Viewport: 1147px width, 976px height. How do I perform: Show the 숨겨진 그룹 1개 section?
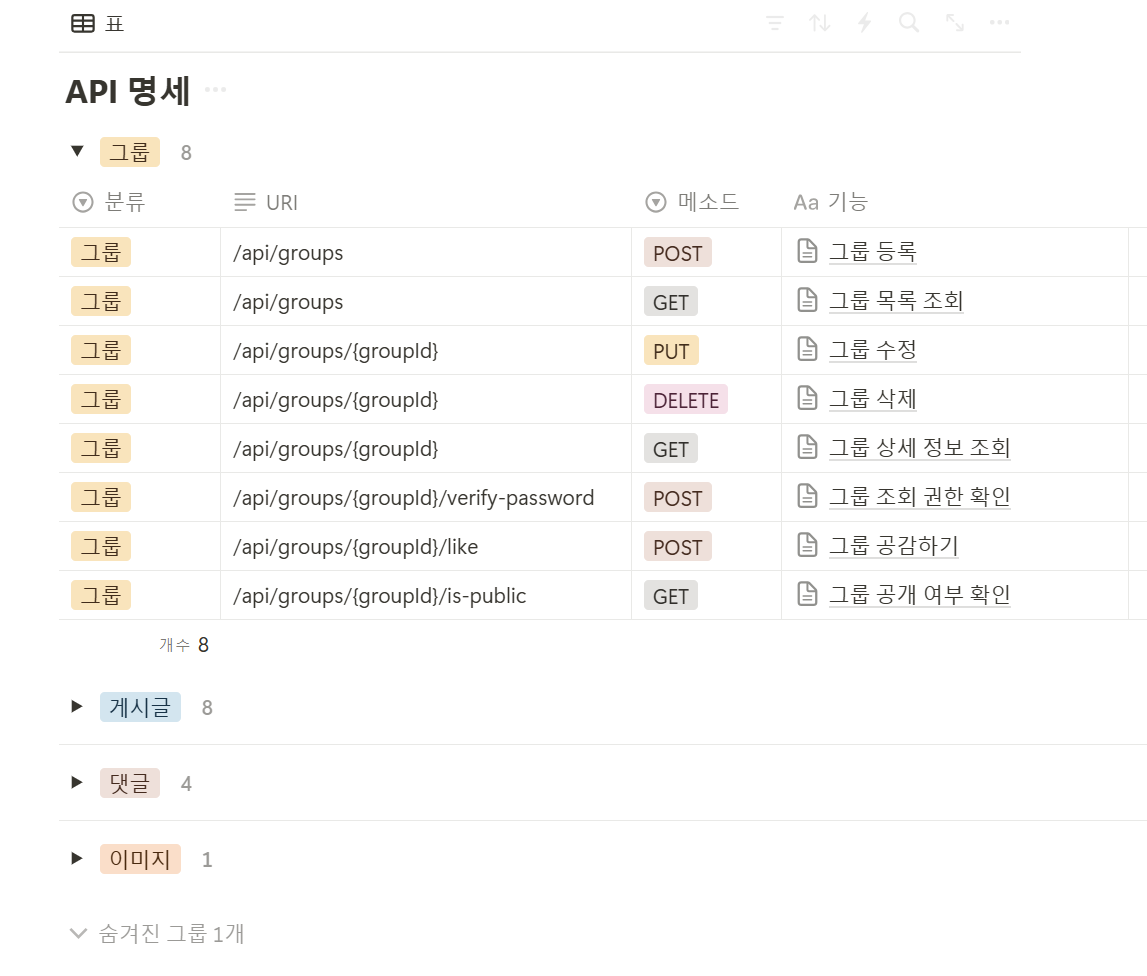click(157, 933)
